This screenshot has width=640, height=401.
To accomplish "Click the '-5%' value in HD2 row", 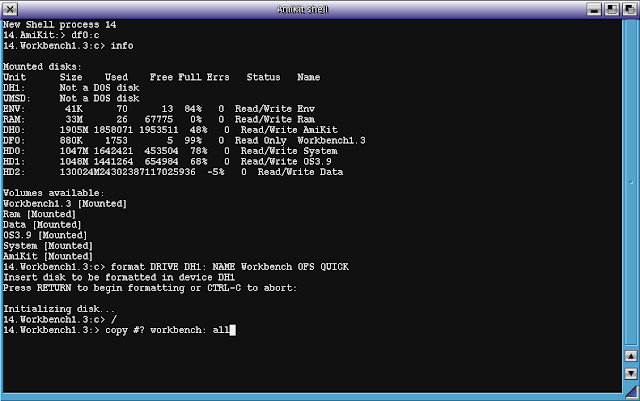I will pos(216,172).
